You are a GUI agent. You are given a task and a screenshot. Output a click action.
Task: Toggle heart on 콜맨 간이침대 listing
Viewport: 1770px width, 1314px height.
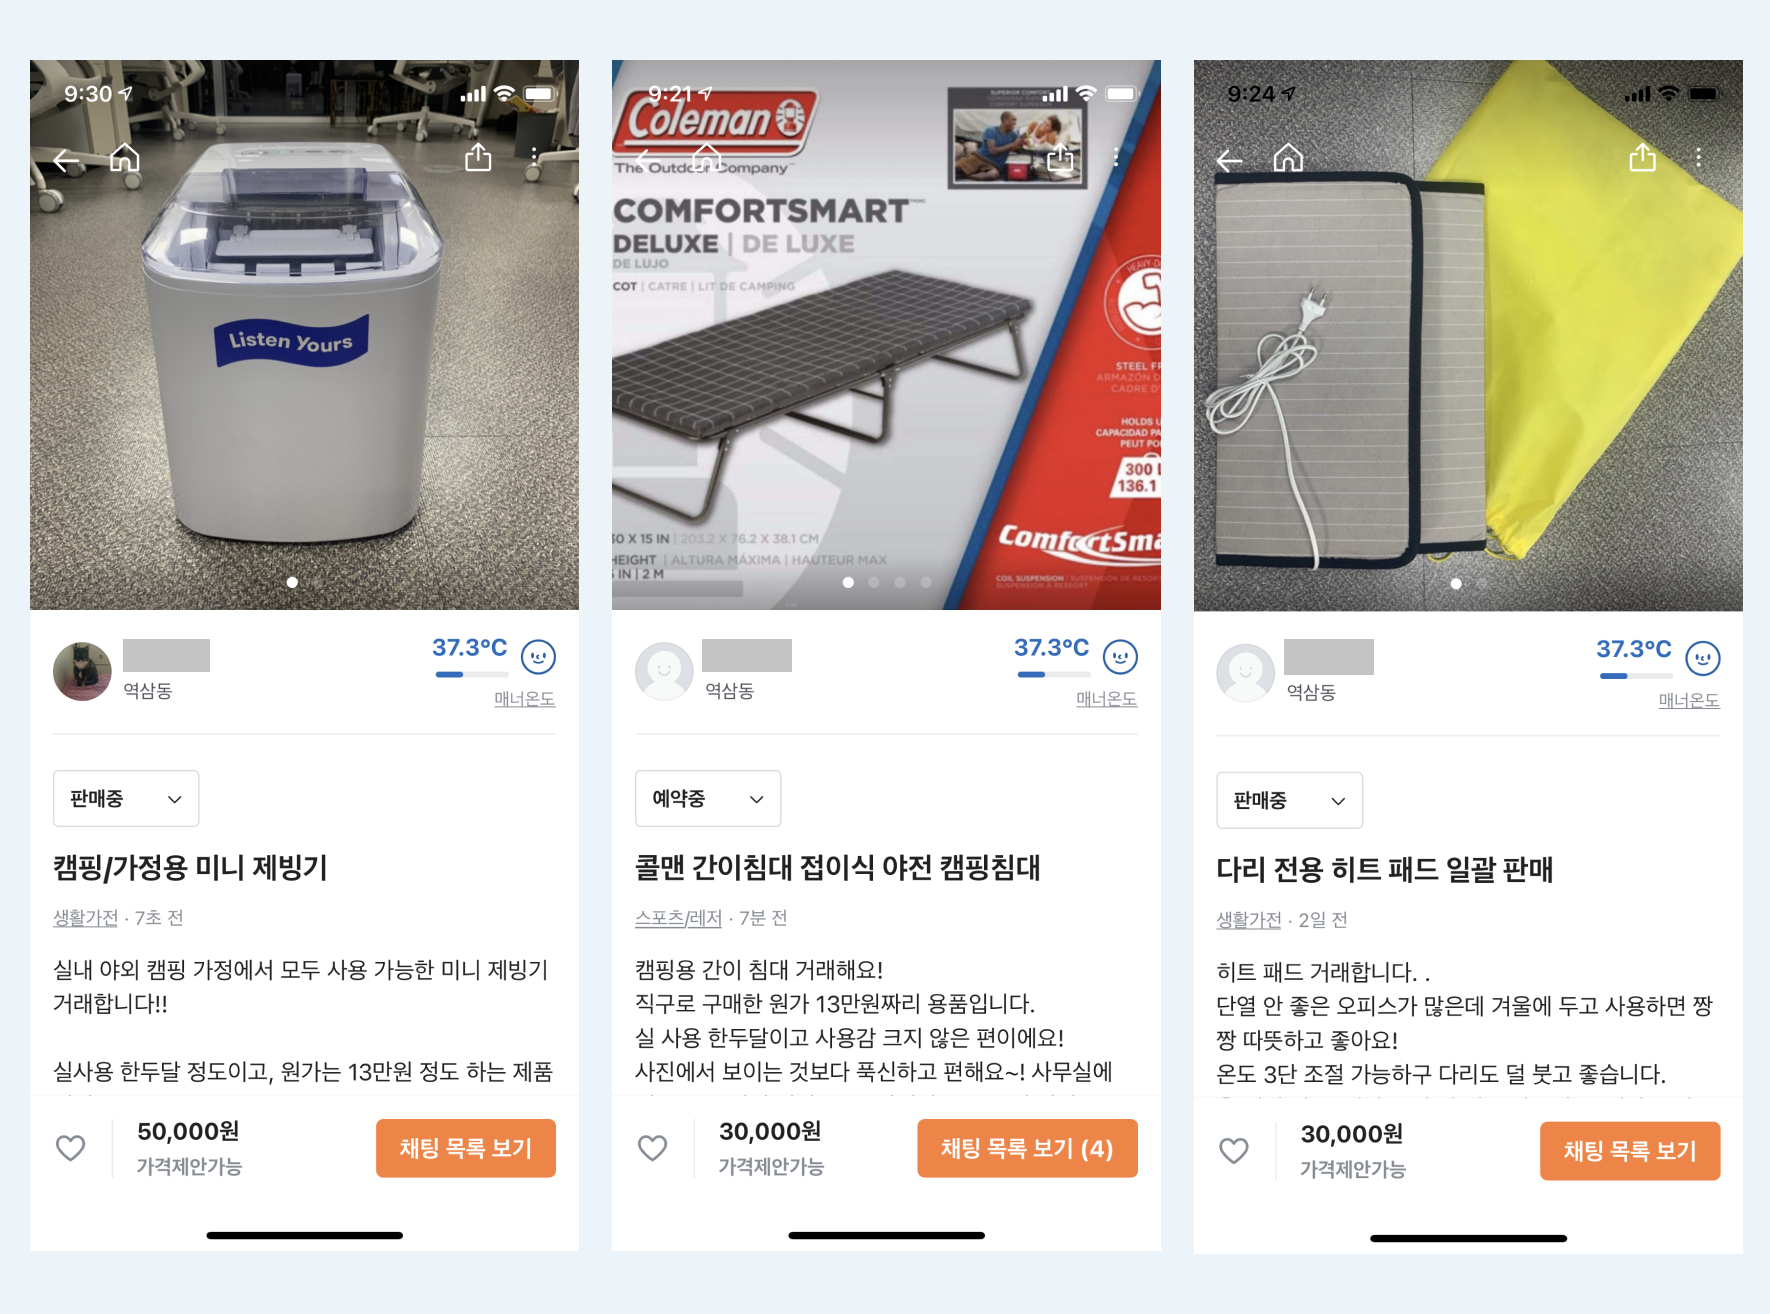click(652, 1148)
